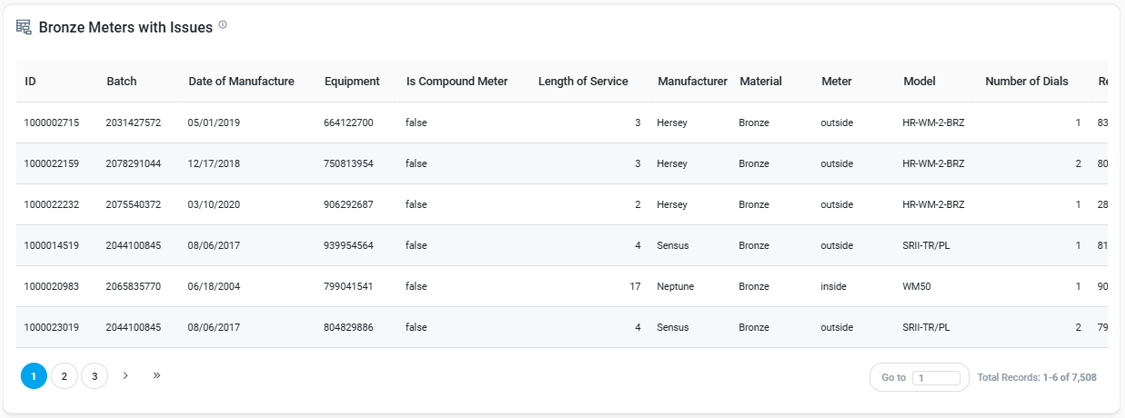Viewport: 1125px width, 418px height.
Task: Sort by Batch column header
Action: coord(122,81)
